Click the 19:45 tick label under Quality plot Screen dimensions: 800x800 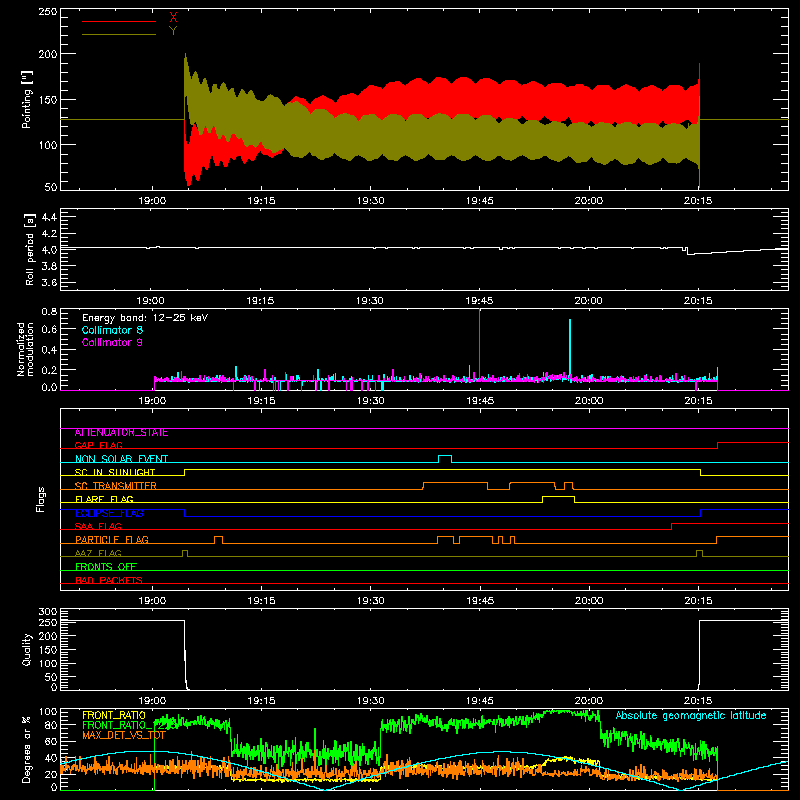(x=480, y=701)
